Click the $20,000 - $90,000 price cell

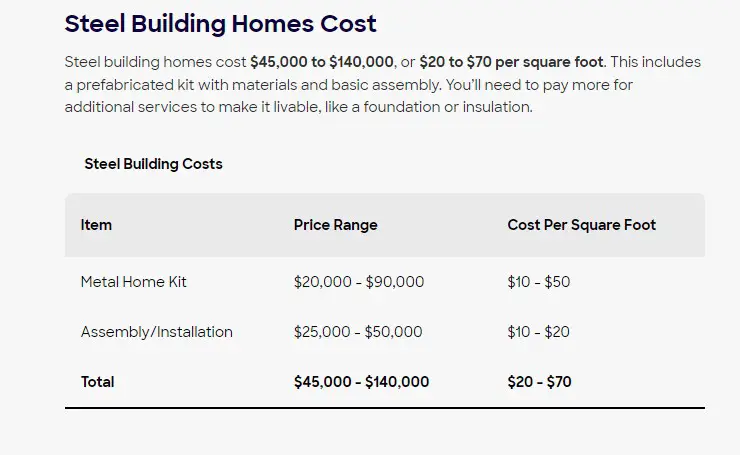[359, 282]
